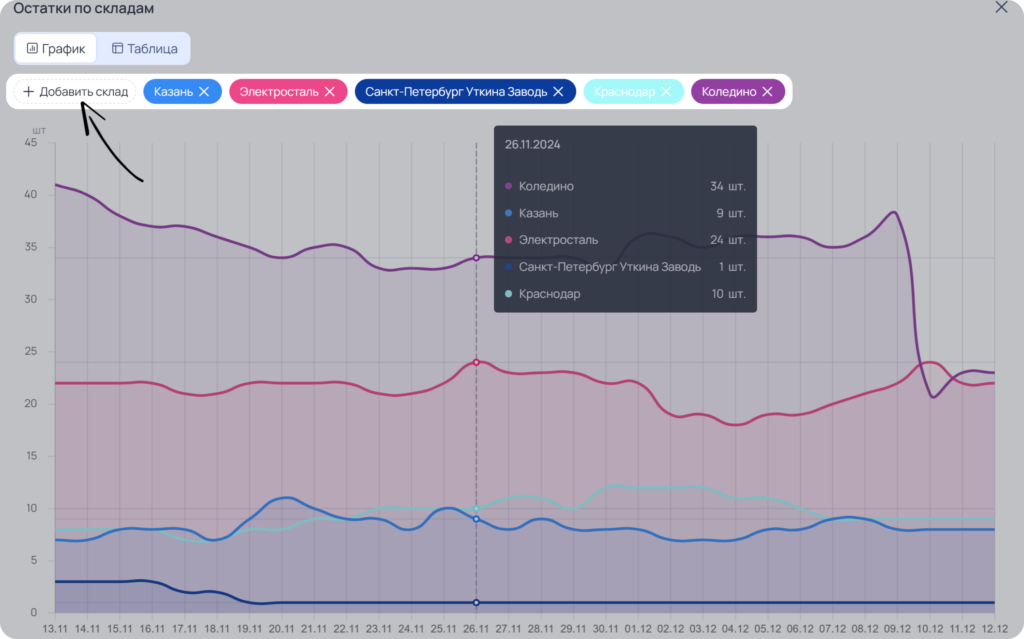Click the table icon in Таблица tab

click(118, 48)
